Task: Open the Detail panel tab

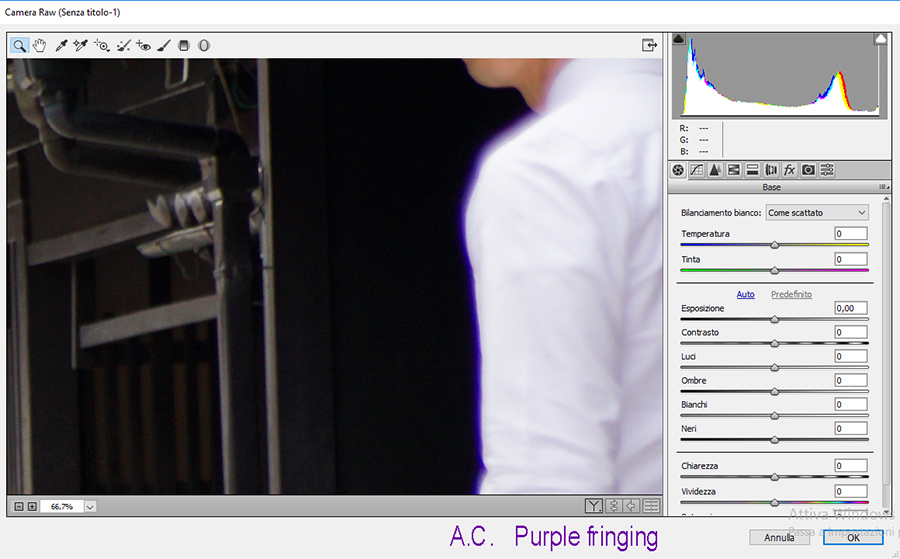Action: coord(715,170)
